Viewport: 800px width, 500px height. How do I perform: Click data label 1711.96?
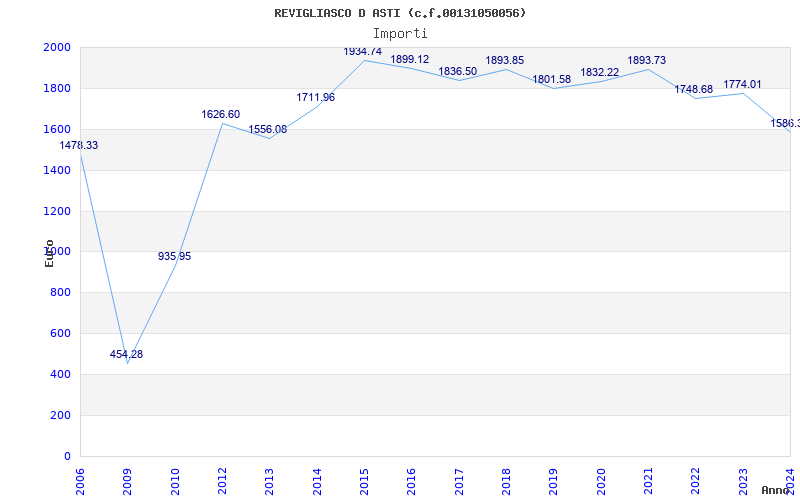click(x=316, y=97)
